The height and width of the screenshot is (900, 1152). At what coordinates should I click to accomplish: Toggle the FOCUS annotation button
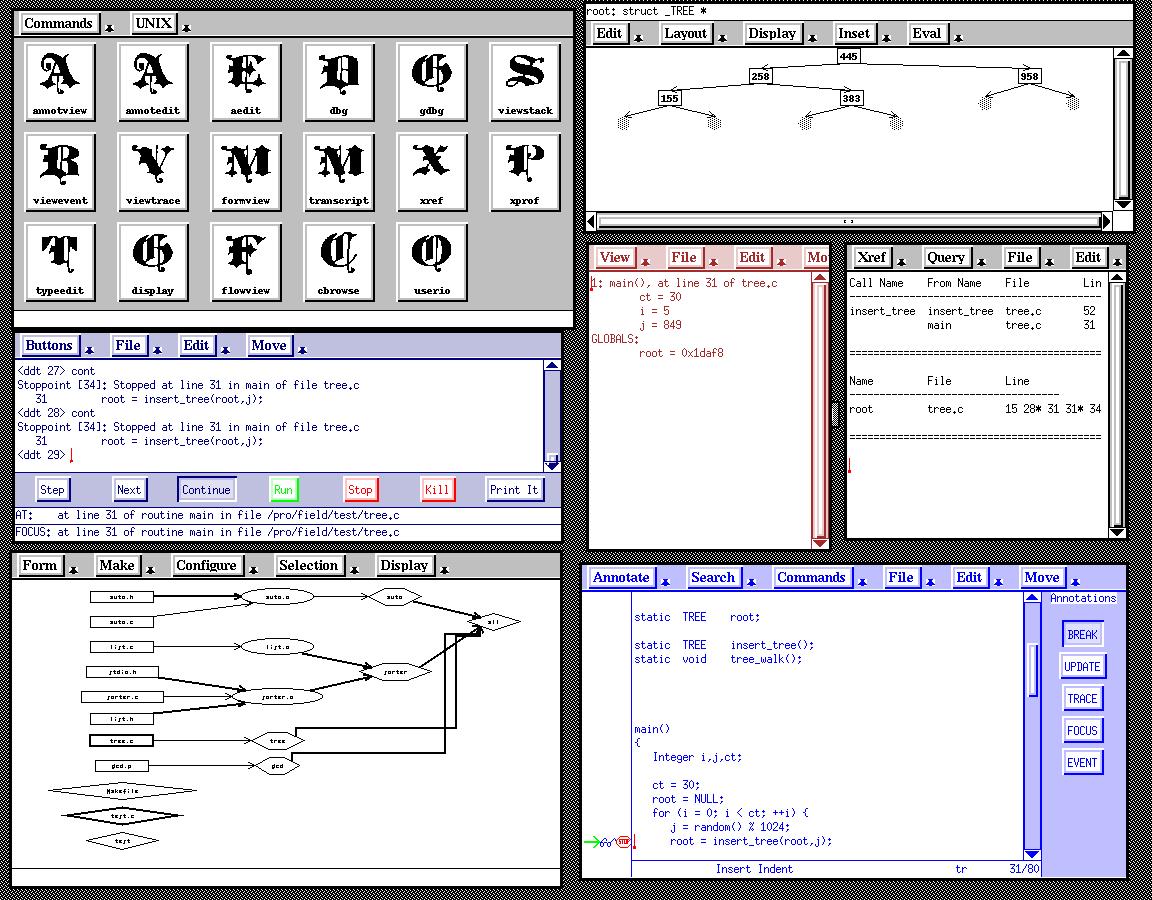coord(1082,731)
